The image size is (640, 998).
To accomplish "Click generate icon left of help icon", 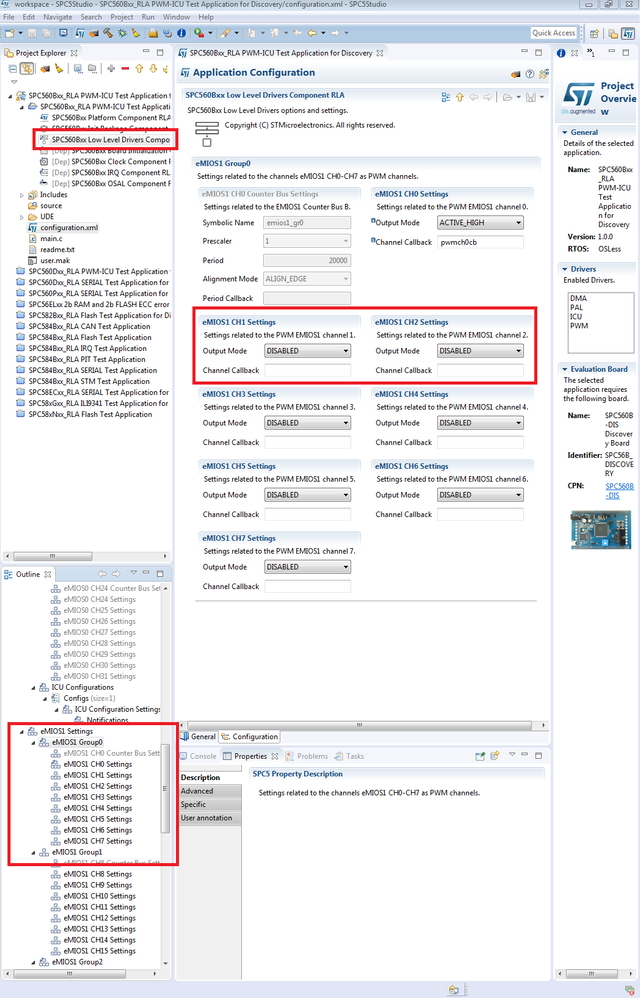I will tap(516, 74).
